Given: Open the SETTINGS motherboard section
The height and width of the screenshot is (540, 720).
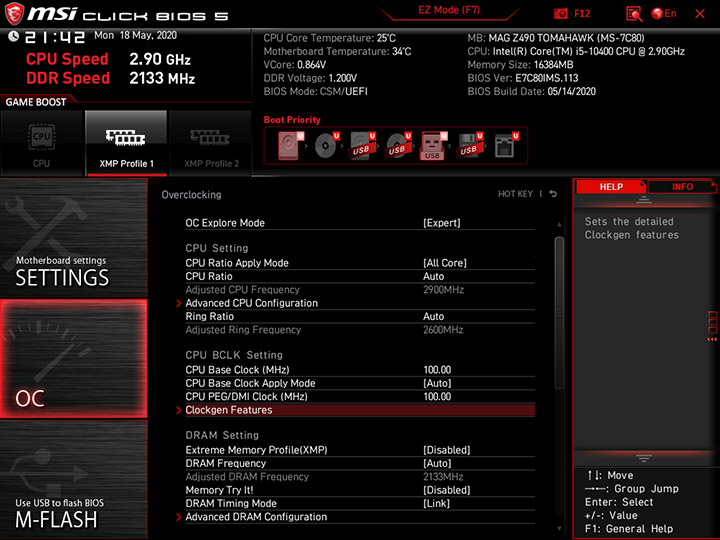Looking at the screenshot, I should click(74, 238).
